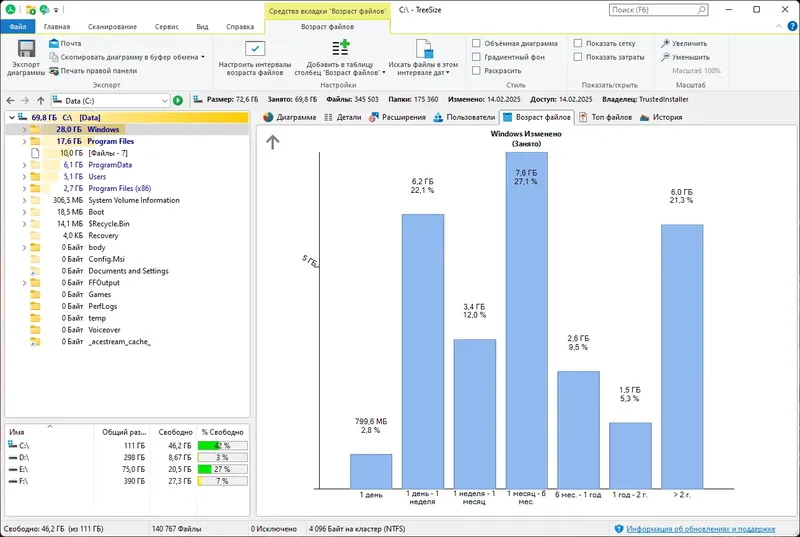Open Настроить интервалы возраста файлов
This screenshot has height=537, width=800.
(x=255, y=58)
